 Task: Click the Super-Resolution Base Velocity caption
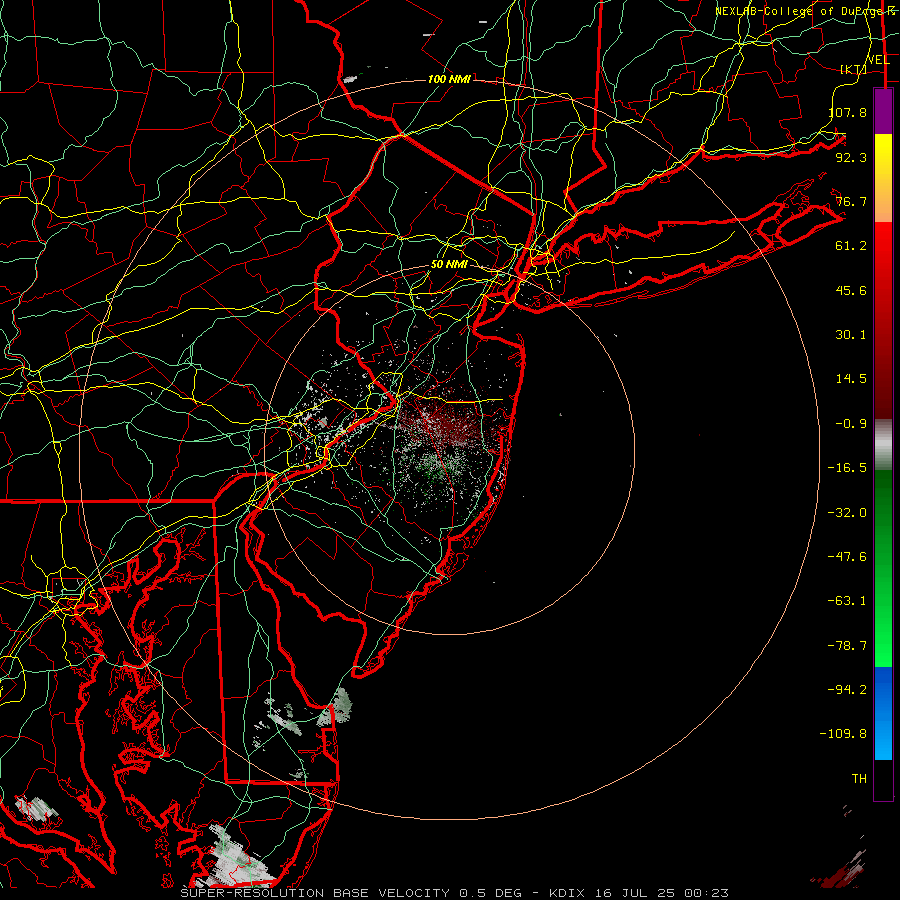(455, 893)
